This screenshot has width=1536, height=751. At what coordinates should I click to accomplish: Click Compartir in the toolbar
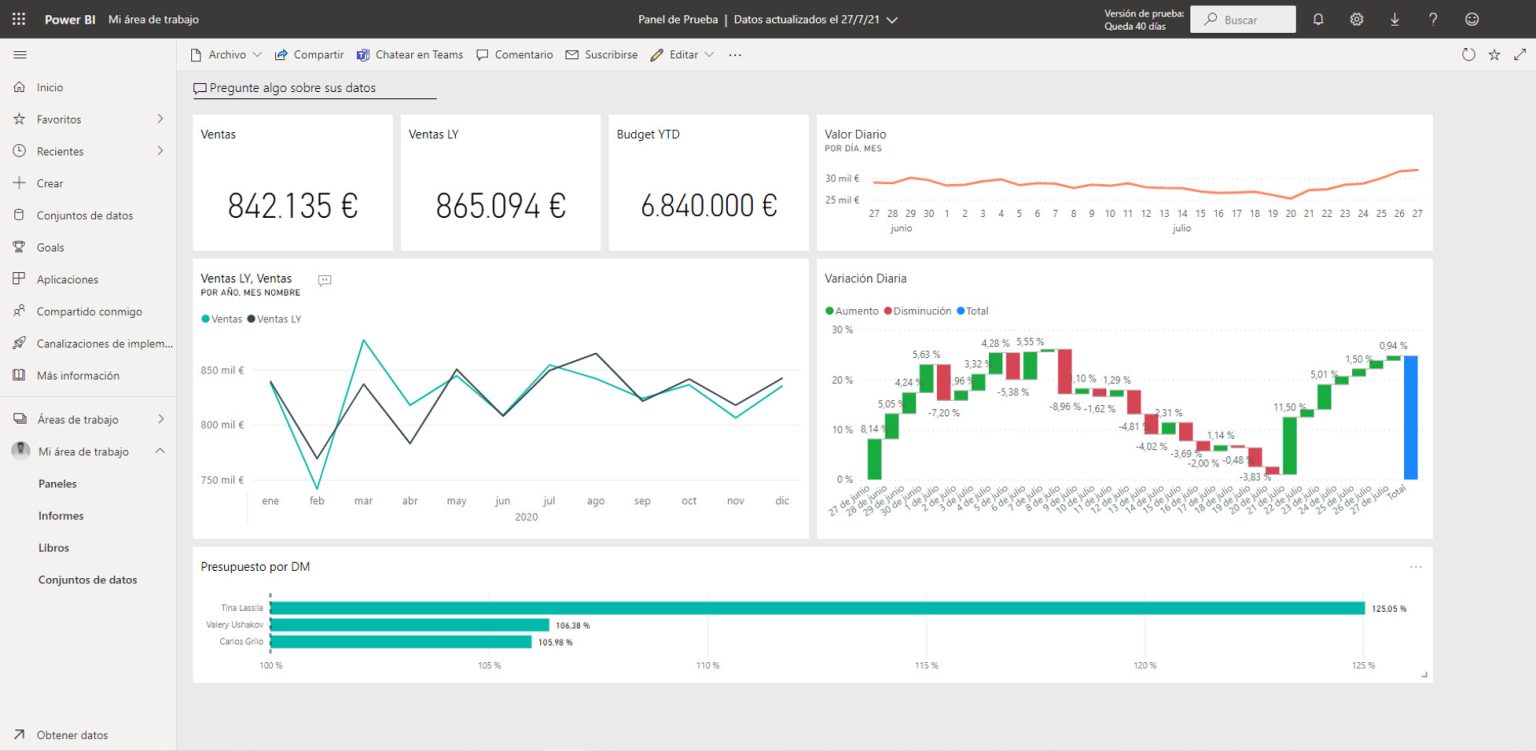309,55
